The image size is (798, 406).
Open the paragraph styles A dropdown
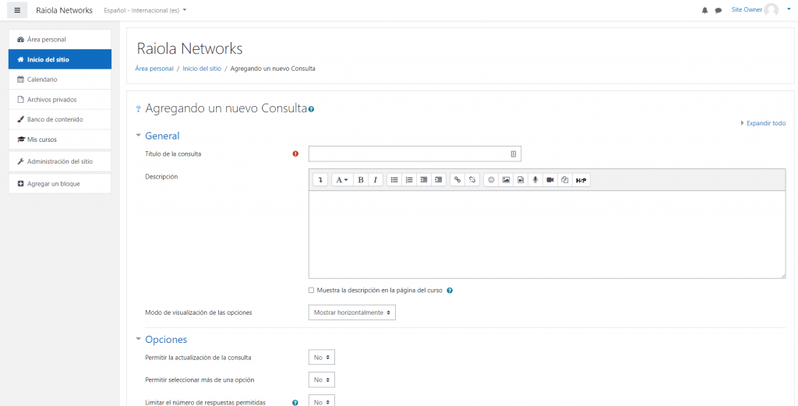(x=341, y=180)
